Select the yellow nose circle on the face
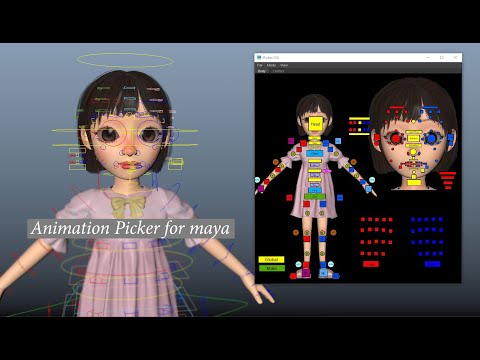480x360 pixels. point(413,152)
